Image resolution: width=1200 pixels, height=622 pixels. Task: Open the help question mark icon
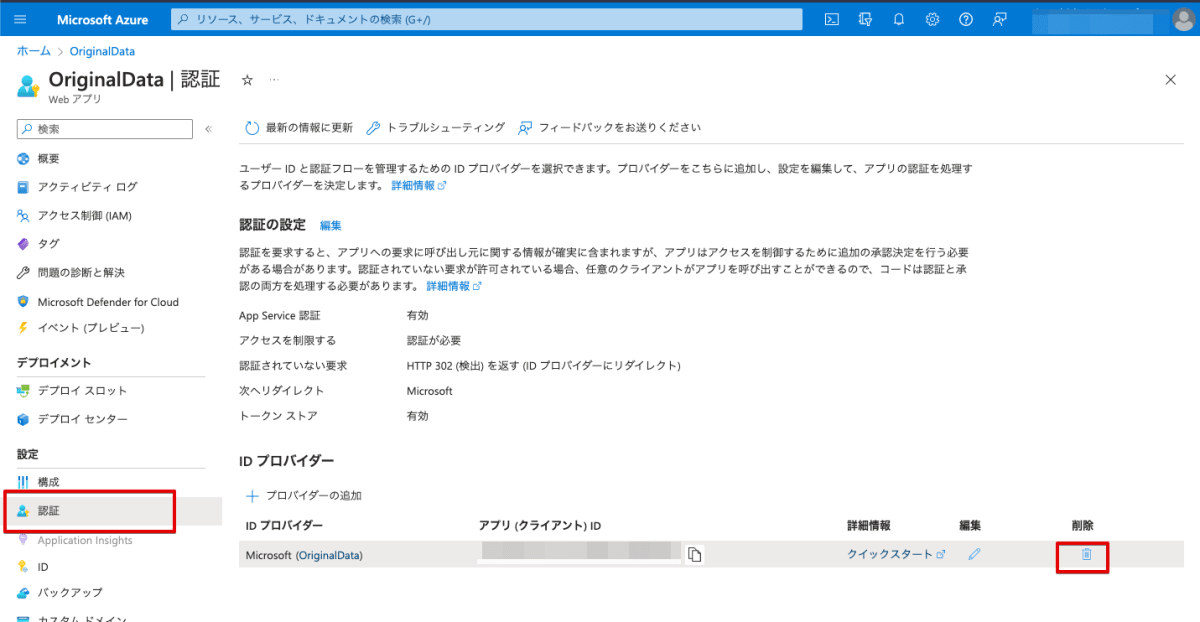tap(966, 20)
